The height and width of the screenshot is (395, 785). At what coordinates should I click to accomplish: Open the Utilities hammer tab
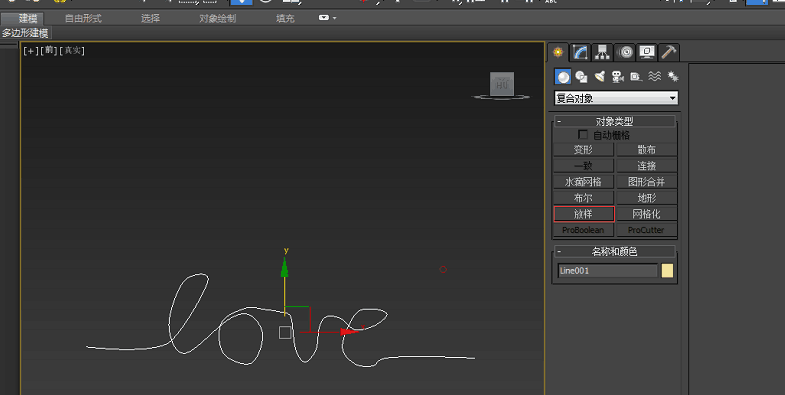pos(669,52)
